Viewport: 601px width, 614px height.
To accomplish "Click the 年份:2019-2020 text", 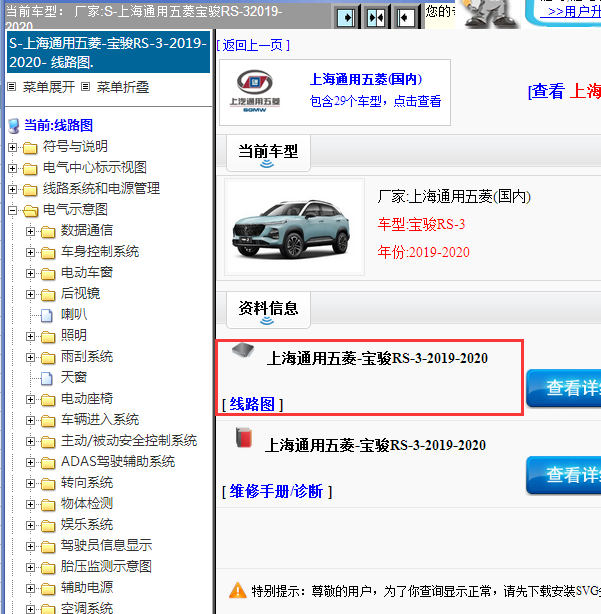I will point(423,252).
